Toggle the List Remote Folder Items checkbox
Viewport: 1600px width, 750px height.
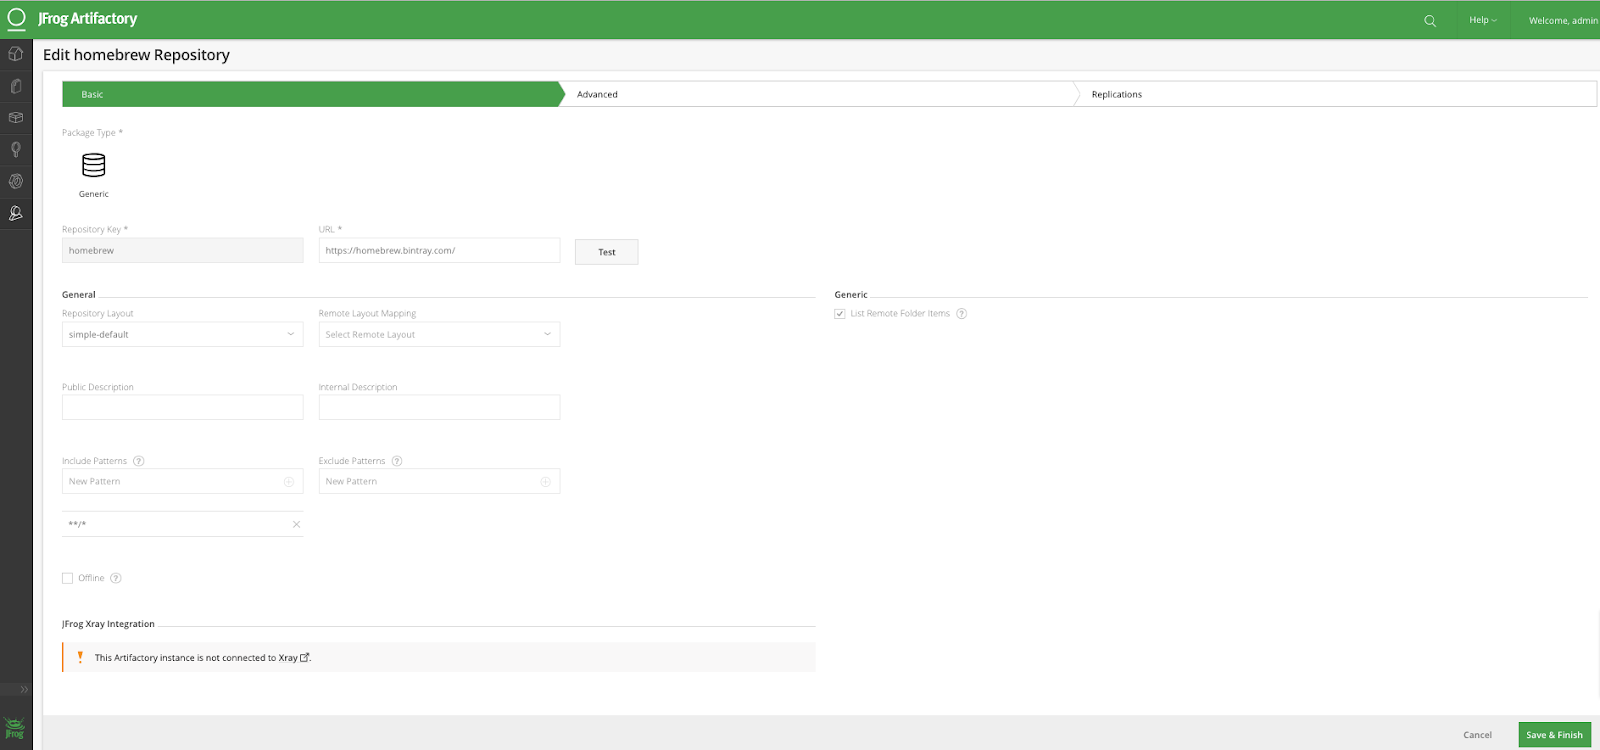pyautogui.click(x=840, y=314)
